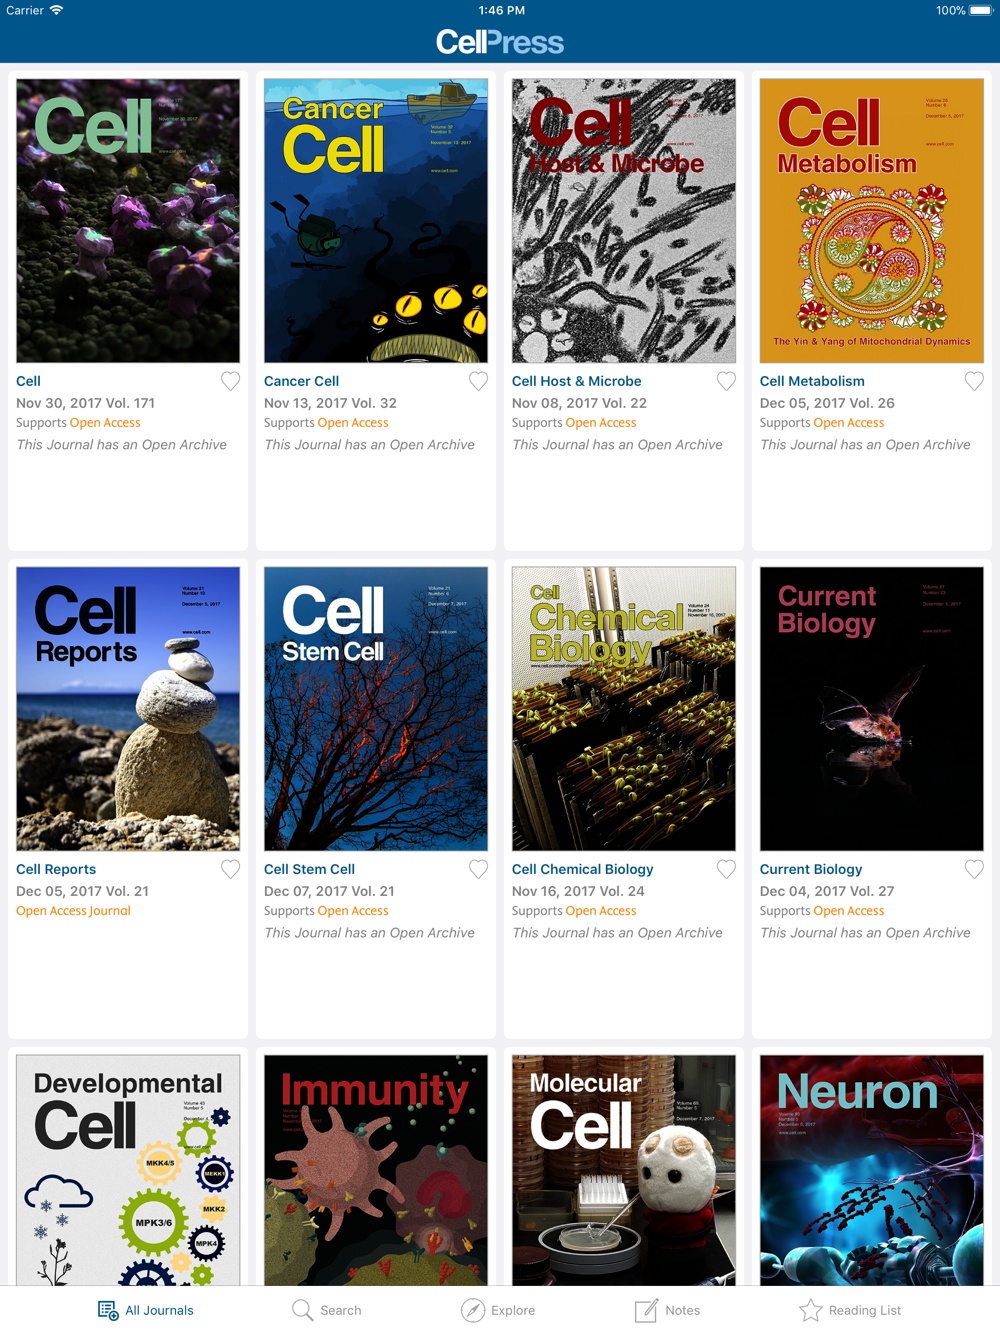
Task: Open the Immunity journal cover
Action: tap(376, 1170)
